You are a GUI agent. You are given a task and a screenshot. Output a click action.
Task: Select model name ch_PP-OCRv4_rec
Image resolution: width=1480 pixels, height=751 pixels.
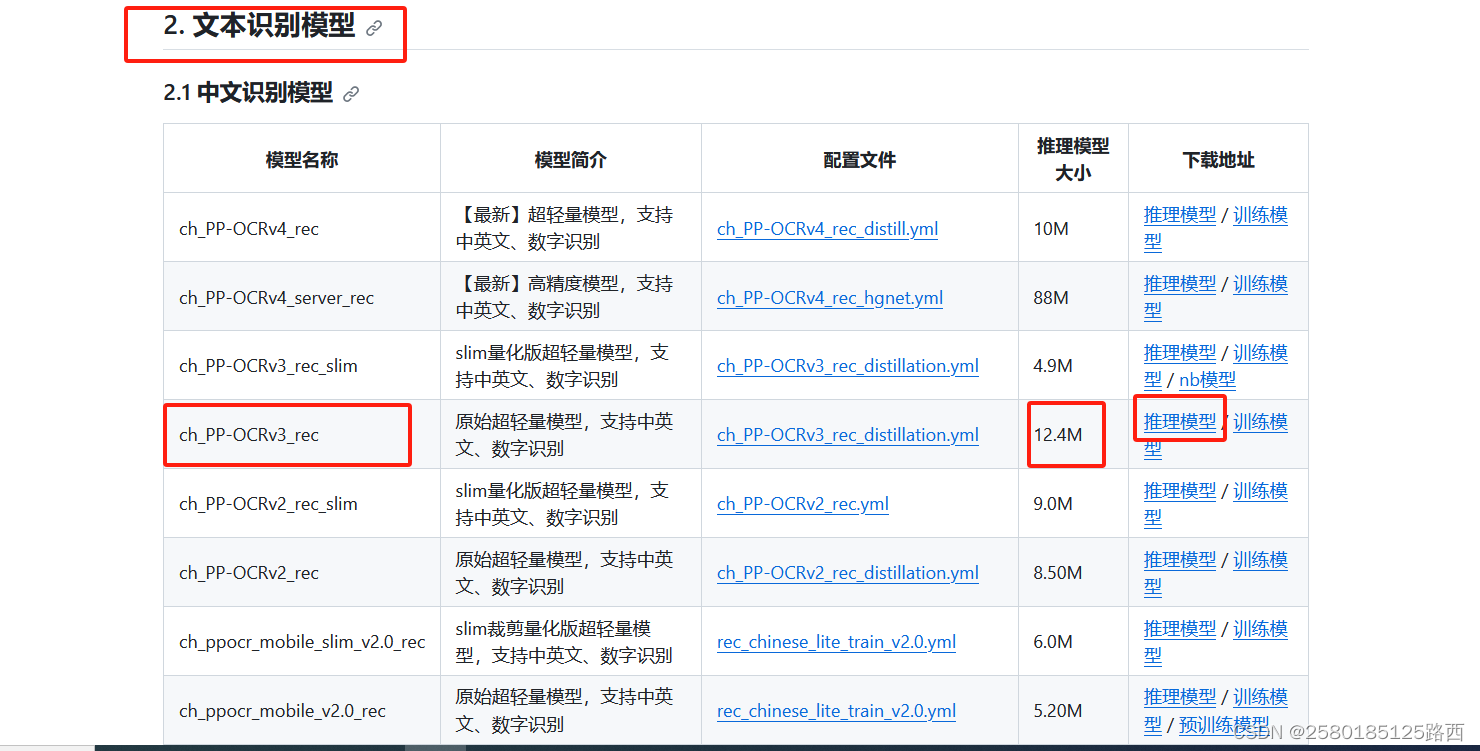coord(249,229)
